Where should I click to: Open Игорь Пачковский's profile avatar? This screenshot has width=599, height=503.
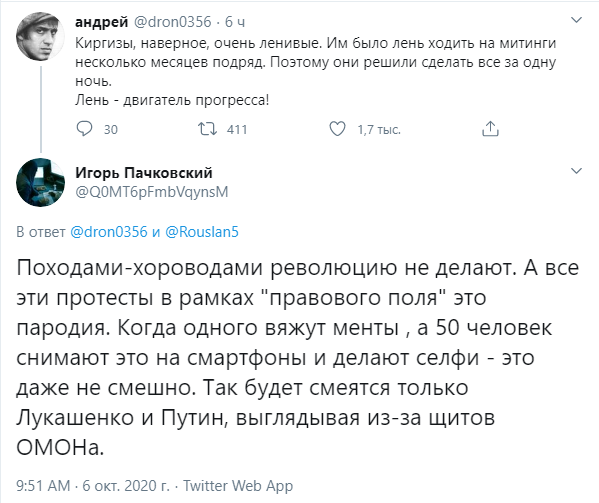[x=40, y=182]
